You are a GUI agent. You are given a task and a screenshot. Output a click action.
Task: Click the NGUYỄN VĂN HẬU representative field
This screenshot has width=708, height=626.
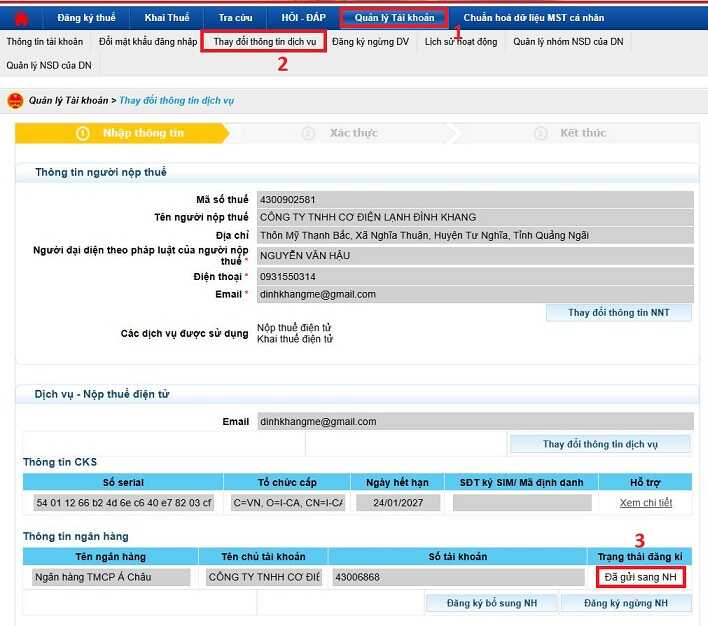click(475, 256)
